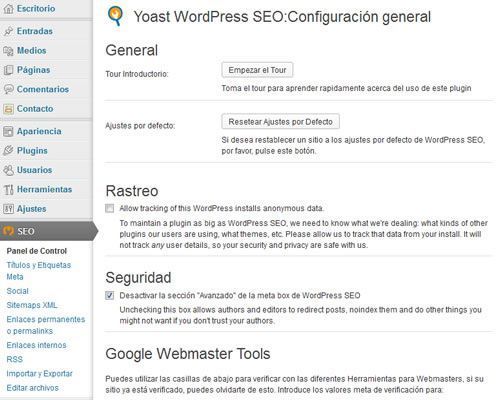Click the Herramientas tools icon
The image size is (500, 400).
pyautogui.click(x=8, y=189)
